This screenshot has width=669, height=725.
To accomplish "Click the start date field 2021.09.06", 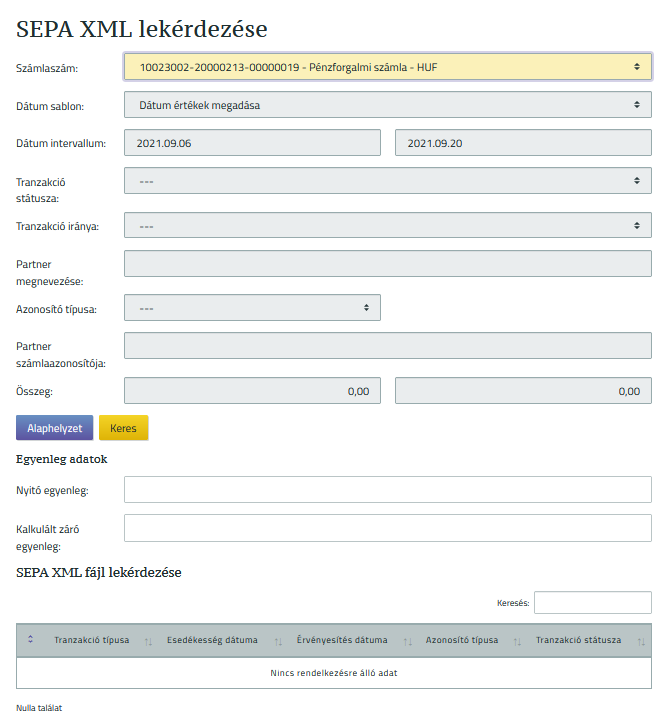I will tap(252, 143).
